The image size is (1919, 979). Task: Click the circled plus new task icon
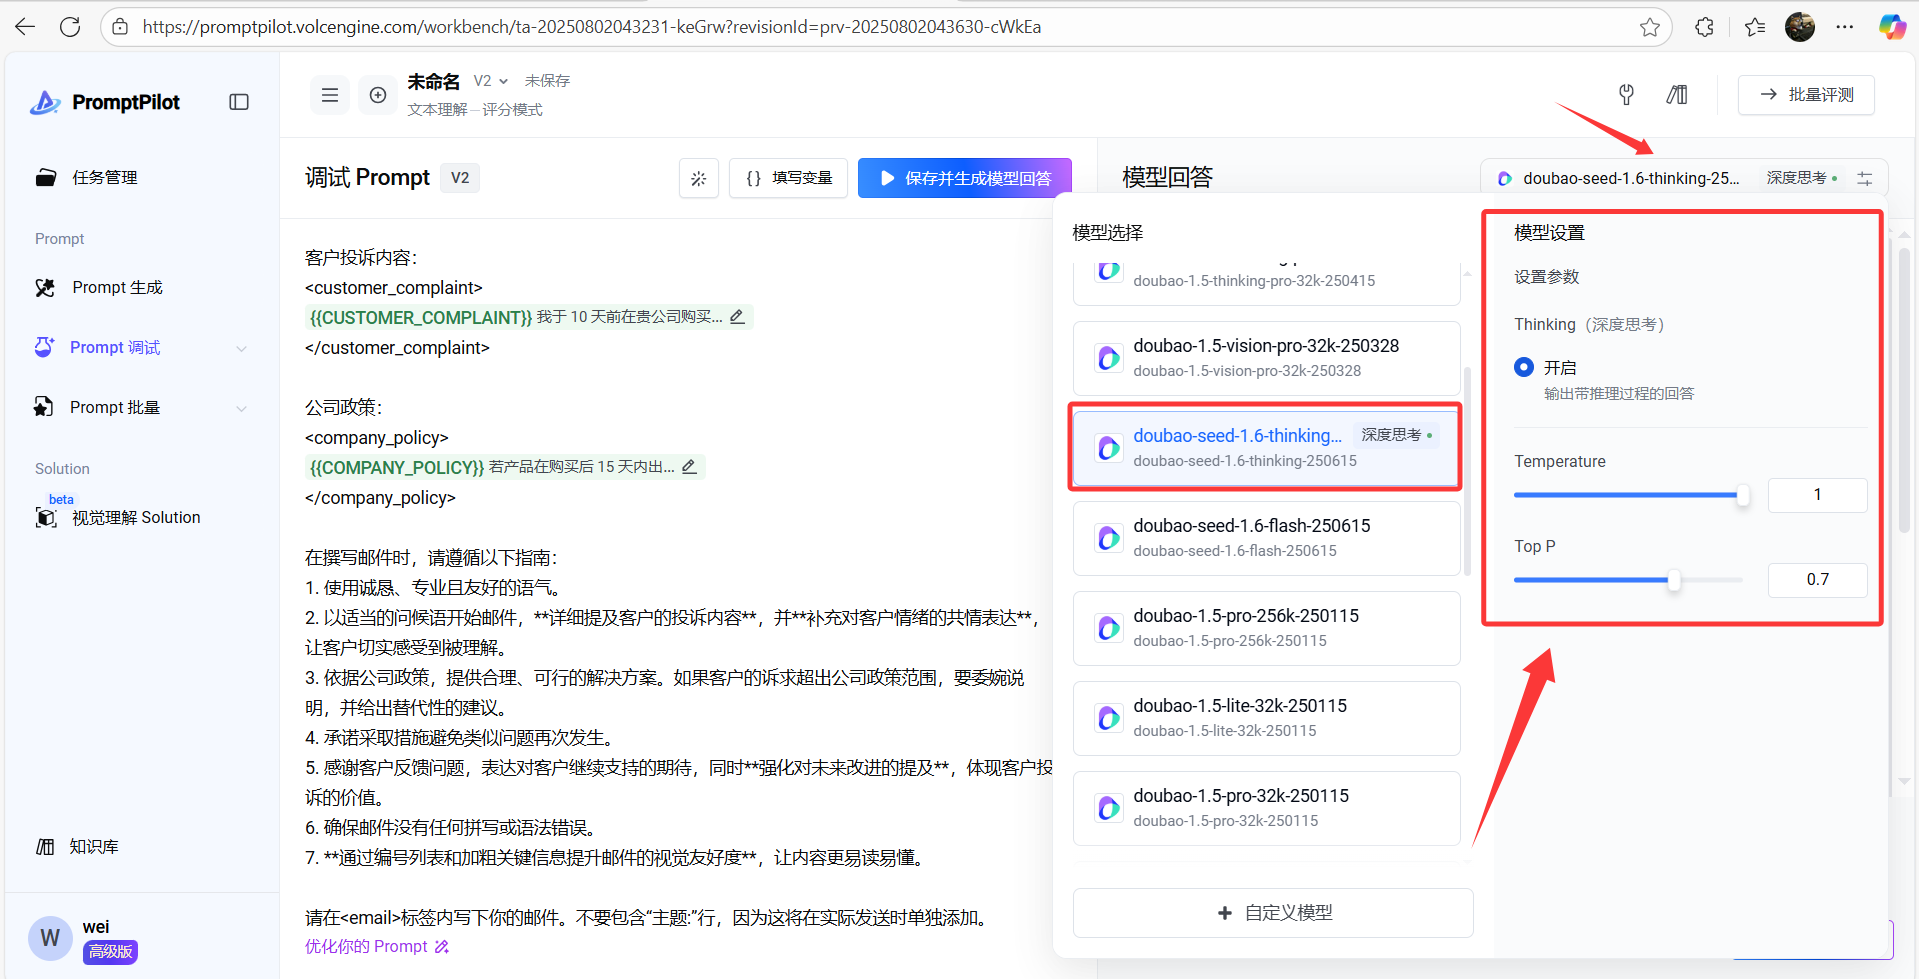[378, 95]
